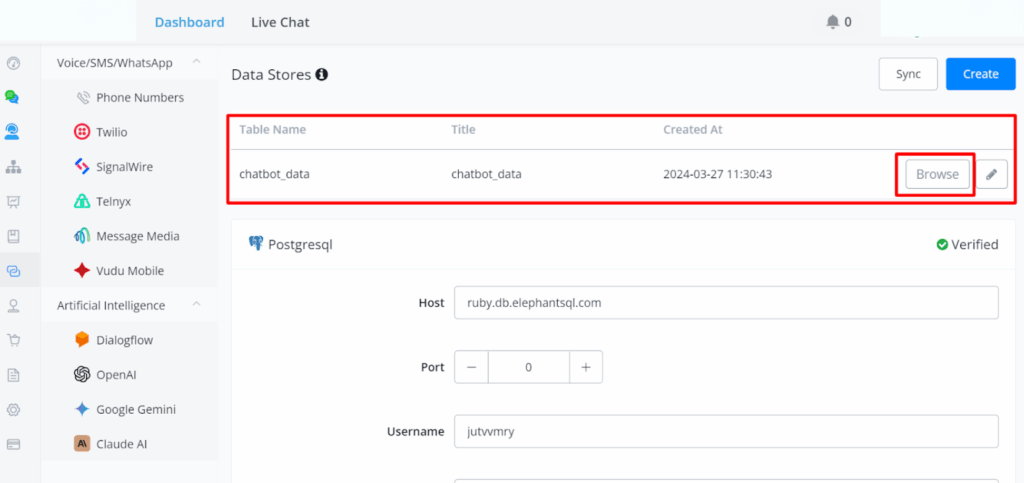Open Twilio integration from sidebar
Viewport: 1024px width, 483px height.
tap(111, 132)
